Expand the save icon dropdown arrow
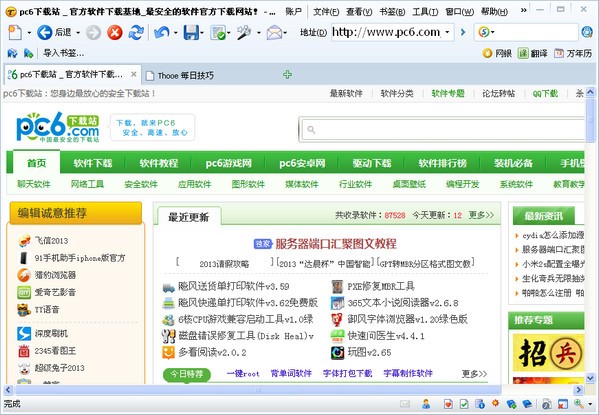Image resolution: width=599 pixels, height=415 pixels. click(x=202, y=33)
